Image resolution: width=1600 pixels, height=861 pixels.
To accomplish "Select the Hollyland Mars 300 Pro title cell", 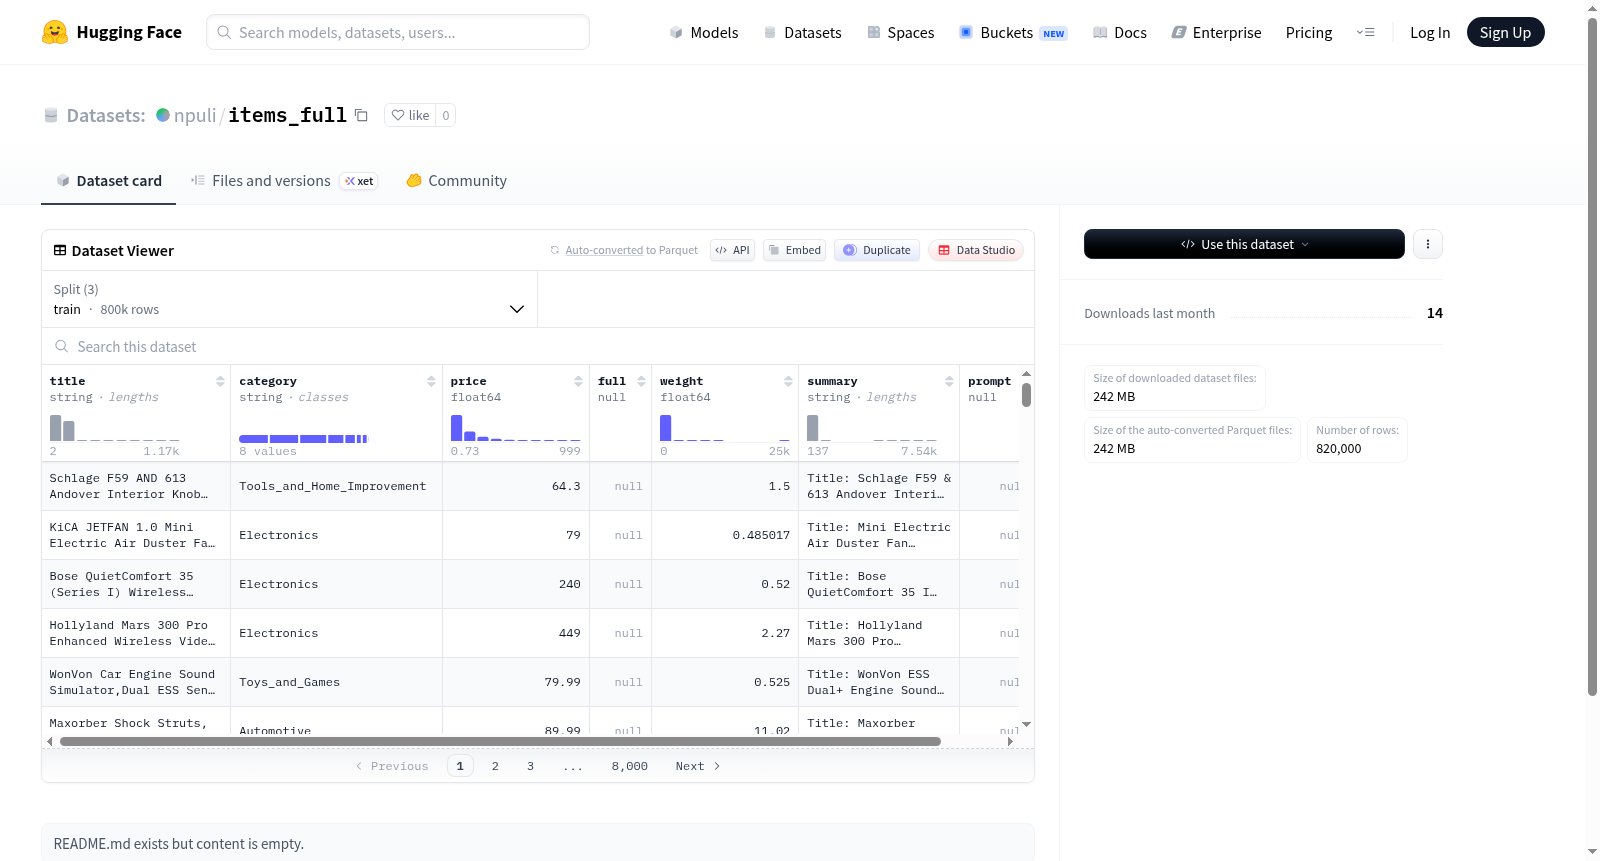I will point(136,633).
